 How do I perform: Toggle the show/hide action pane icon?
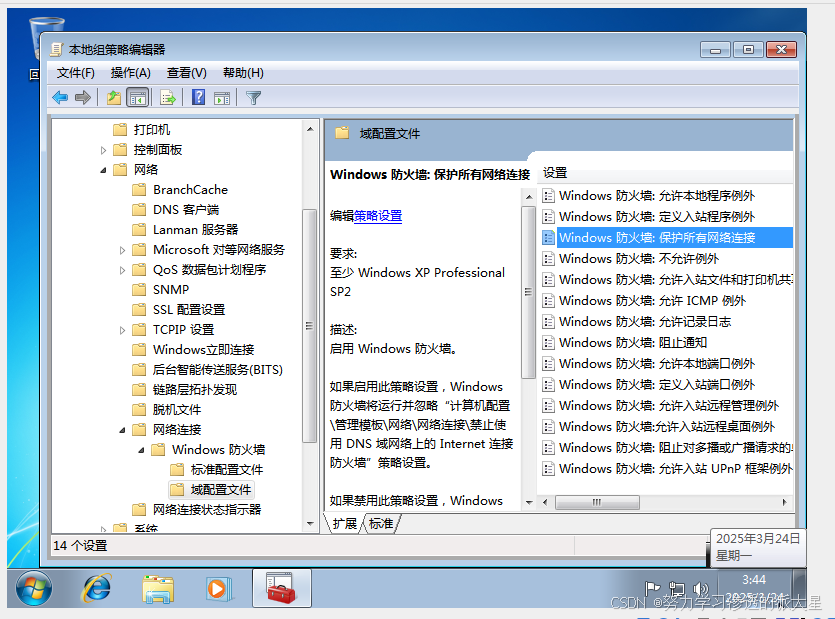(222, 98)
